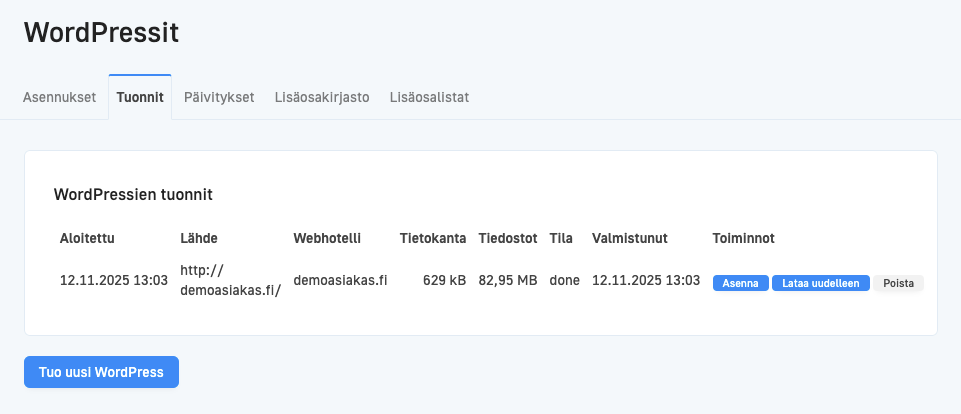Open the Asennukset tab

(59, 98)
